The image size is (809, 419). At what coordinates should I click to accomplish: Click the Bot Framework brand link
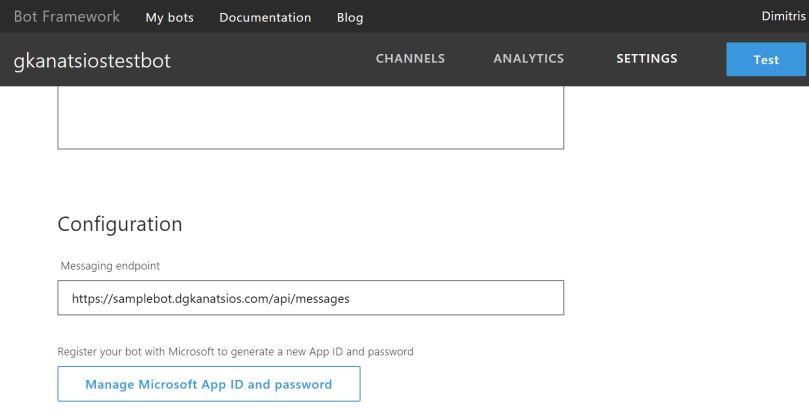coord(67,17)
